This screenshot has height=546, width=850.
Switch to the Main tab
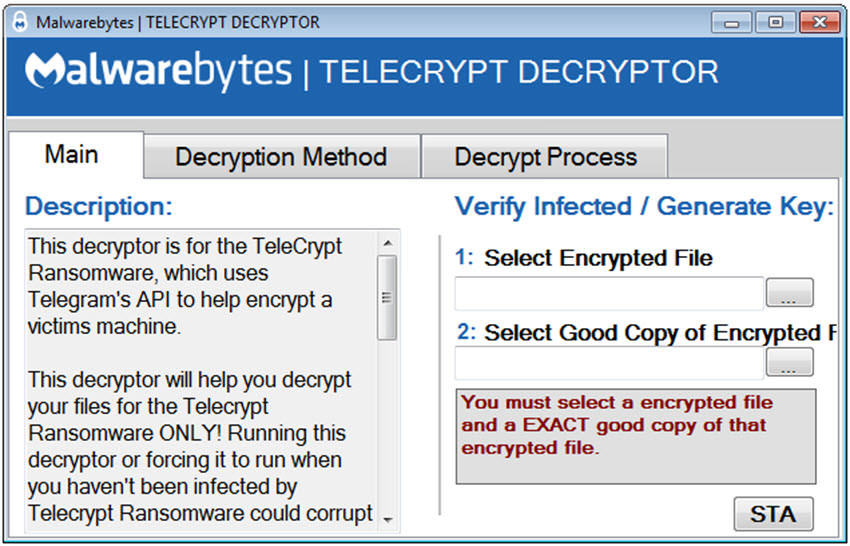(x=72, y=155)
